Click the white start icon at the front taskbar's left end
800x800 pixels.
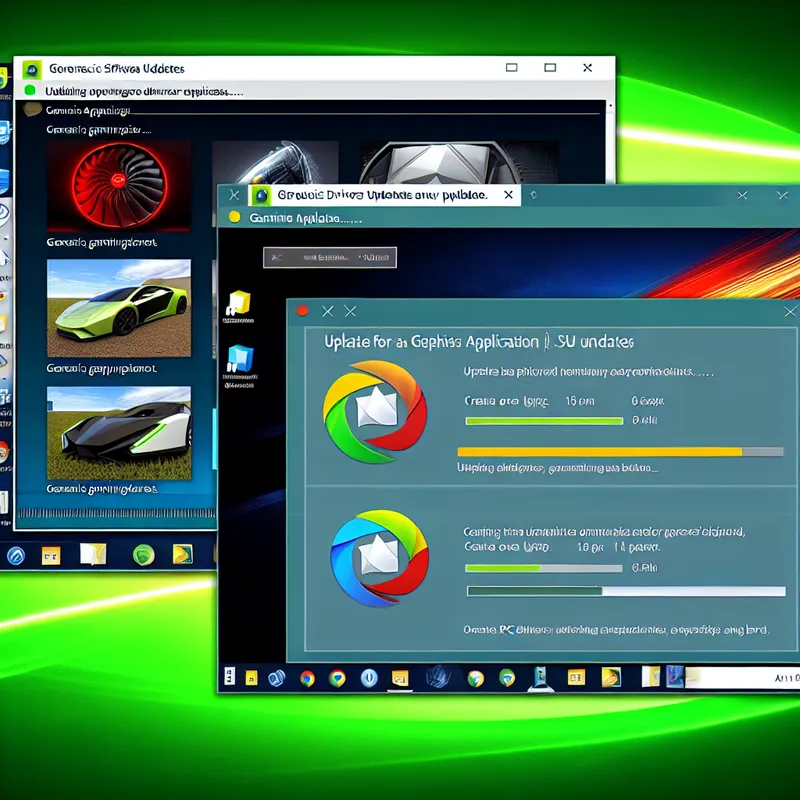(x=230, y=676)
